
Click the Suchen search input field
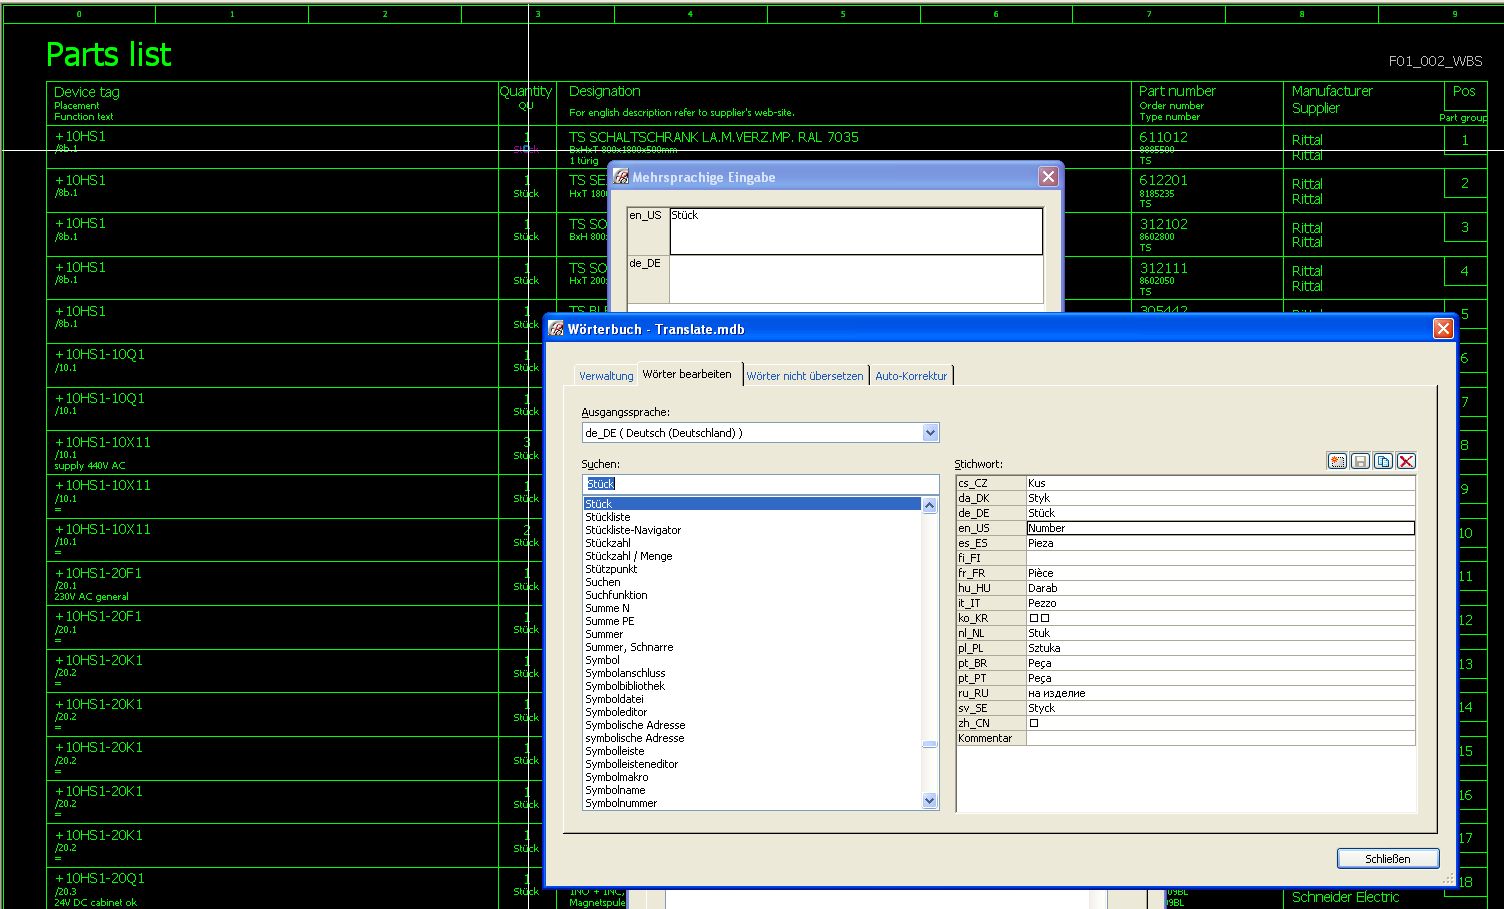click(760, 484)
